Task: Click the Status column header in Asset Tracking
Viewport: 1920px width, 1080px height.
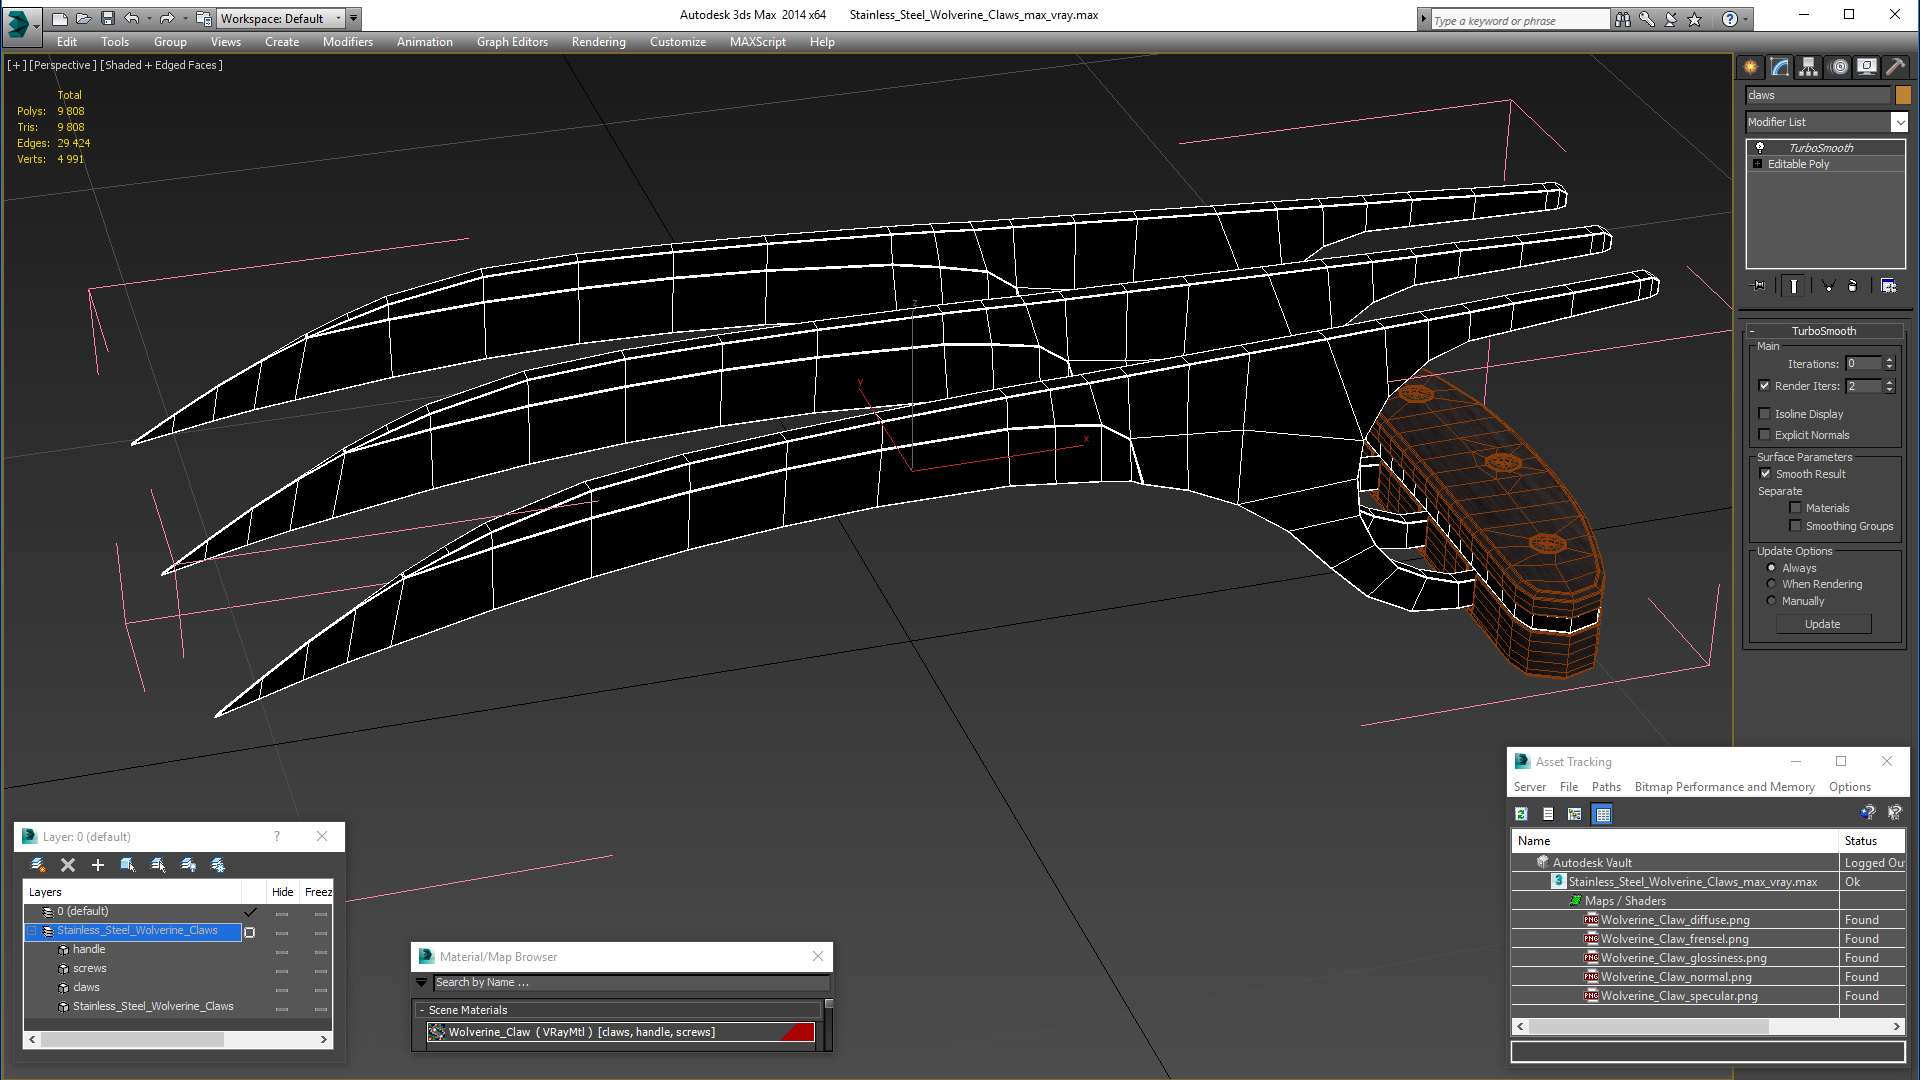Action: tap(1872, 841)
